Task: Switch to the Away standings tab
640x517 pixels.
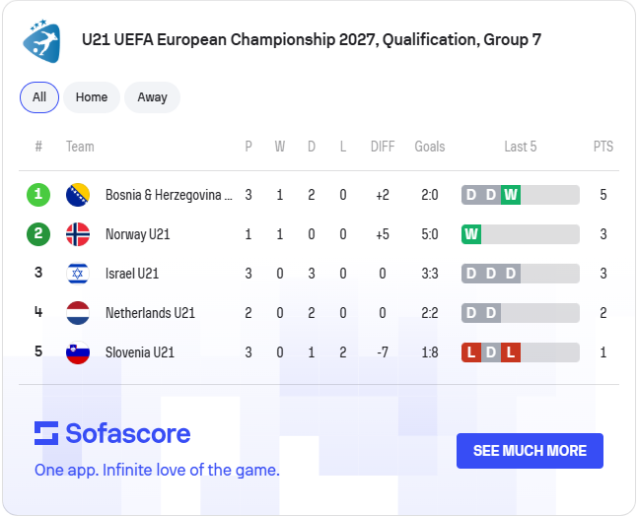Action: tap(152, 97)
